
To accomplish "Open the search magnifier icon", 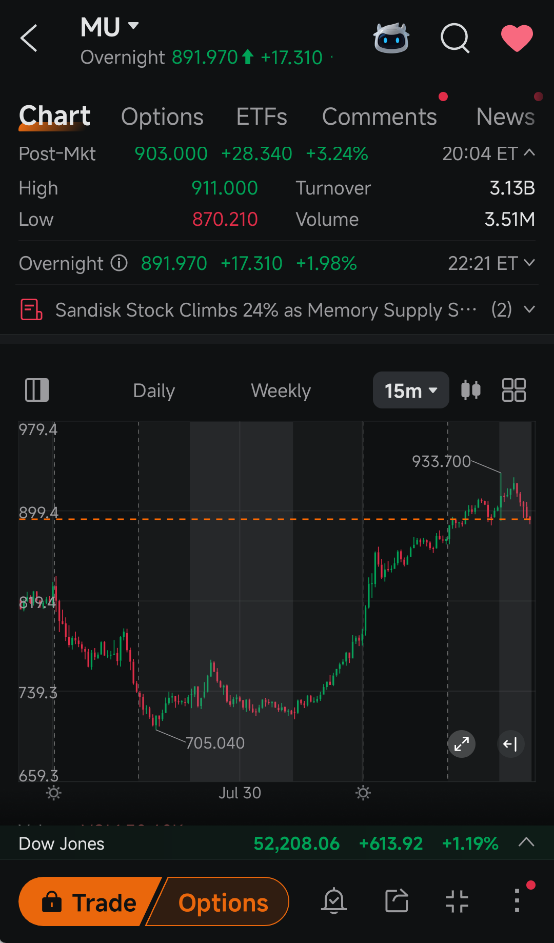I will (x=455, y=38).
